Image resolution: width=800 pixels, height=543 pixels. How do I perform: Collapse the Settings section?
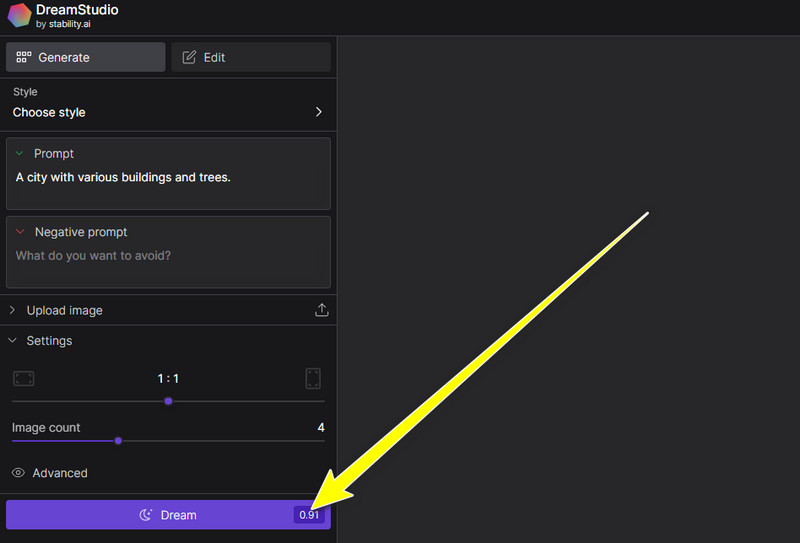(x=13, y=341)
